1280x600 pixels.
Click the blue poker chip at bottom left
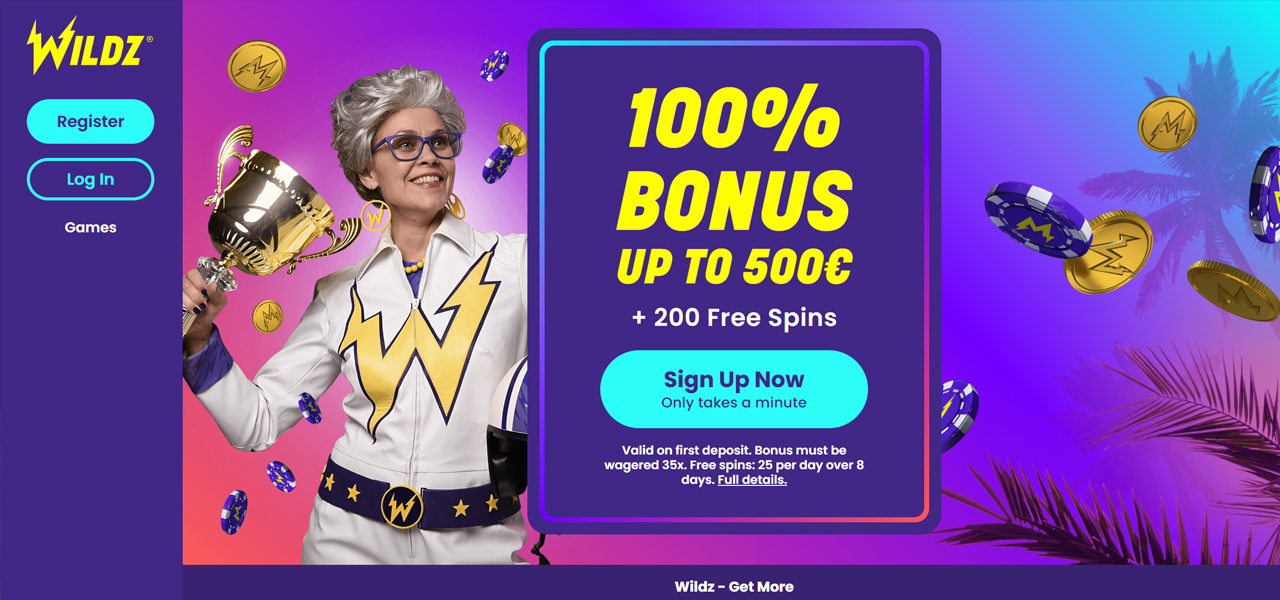pos(234,511)
